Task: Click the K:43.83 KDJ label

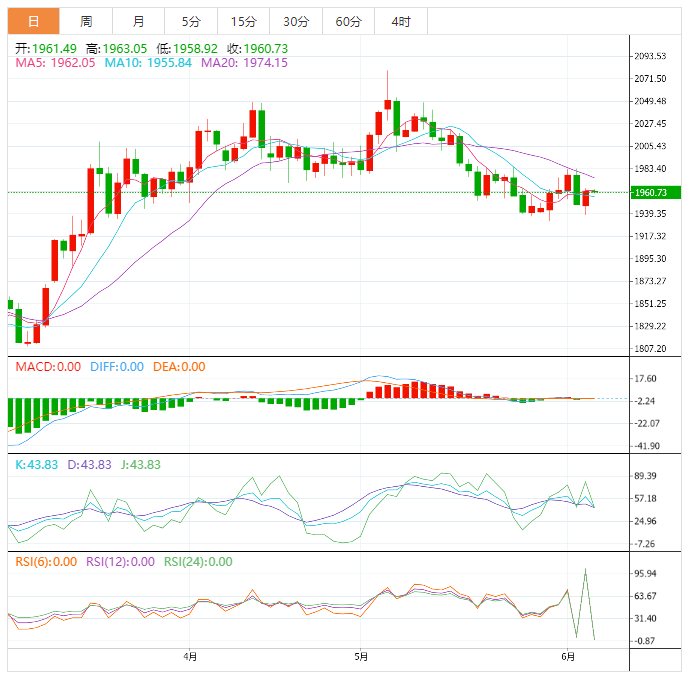Action: [35, 465]
